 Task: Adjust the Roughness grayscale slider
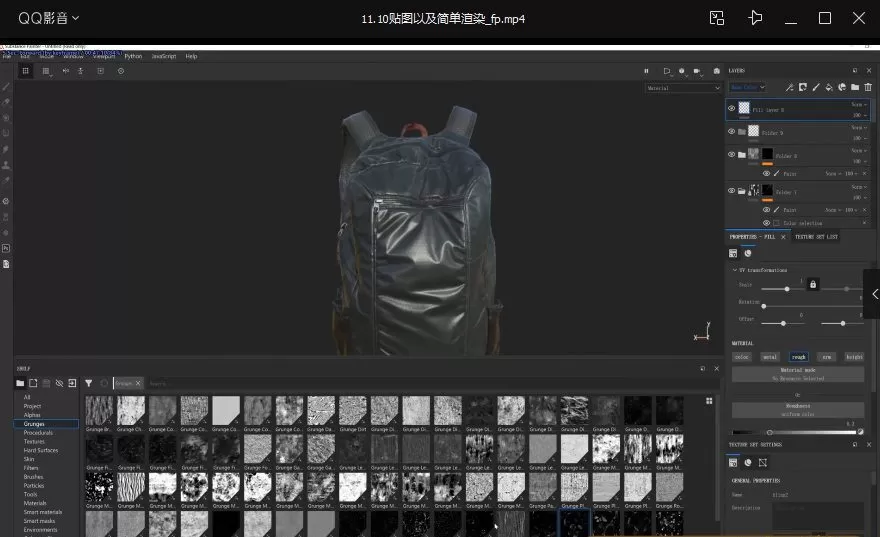click(798, 431)
